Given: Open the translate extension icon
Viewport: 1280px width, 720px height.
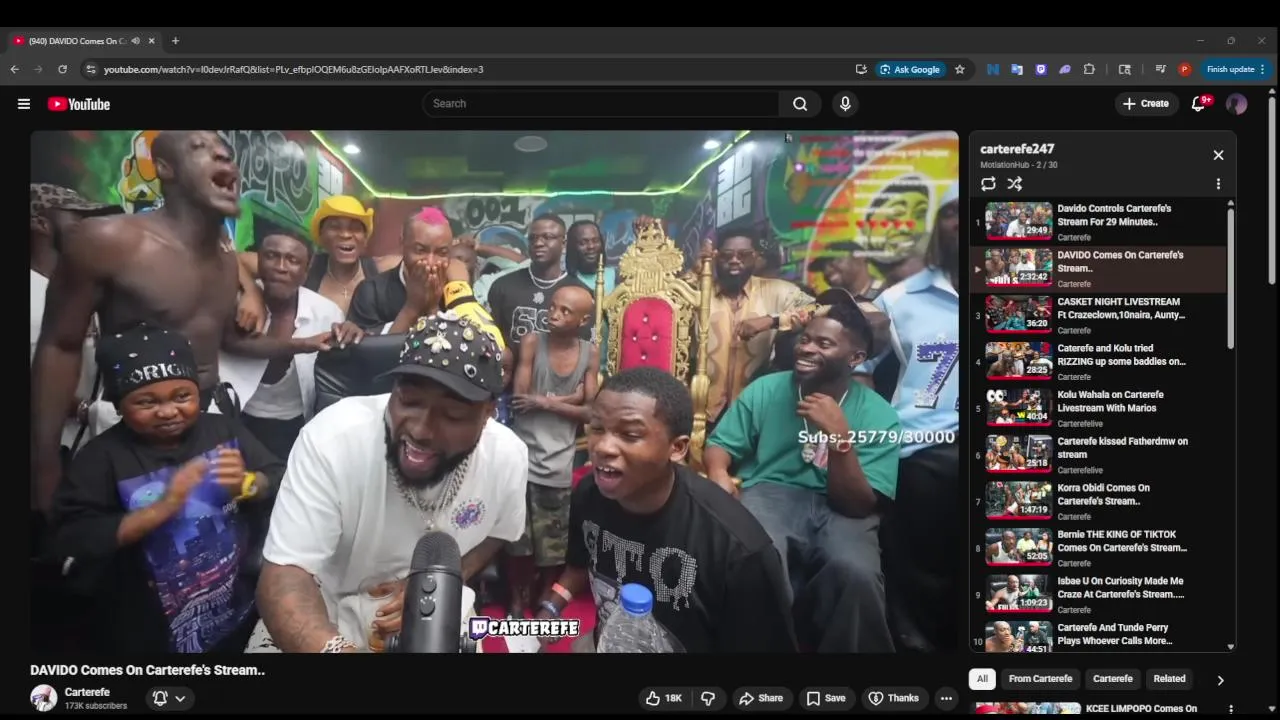Looking at the screenshot, I should (1017, 69).
